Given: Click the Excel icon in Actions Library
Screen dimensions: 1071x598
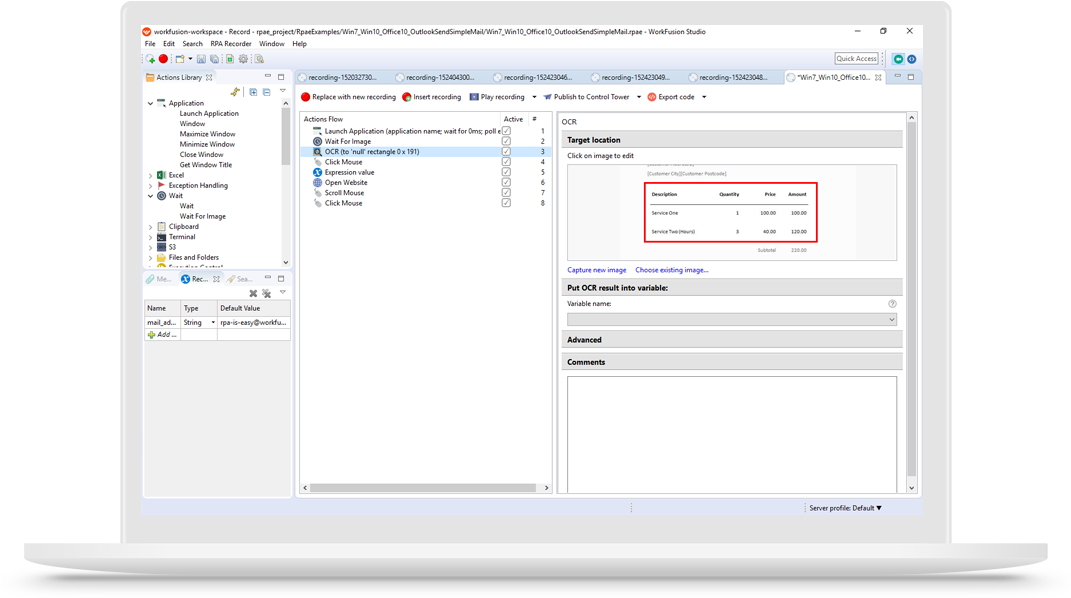Looking at the screenshot, I should tap(161, 175).
